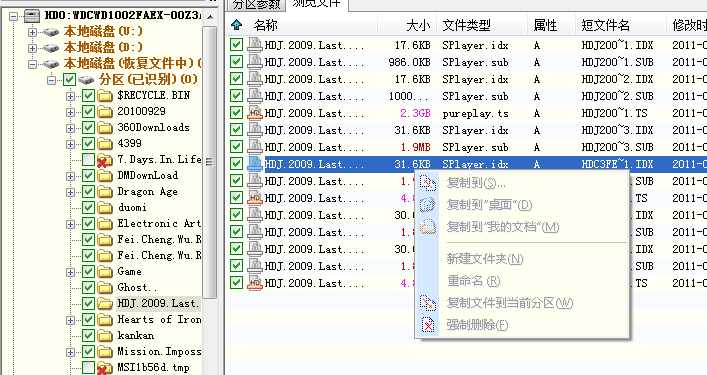Sort by the 文件类型 column header

click(482, 25)
